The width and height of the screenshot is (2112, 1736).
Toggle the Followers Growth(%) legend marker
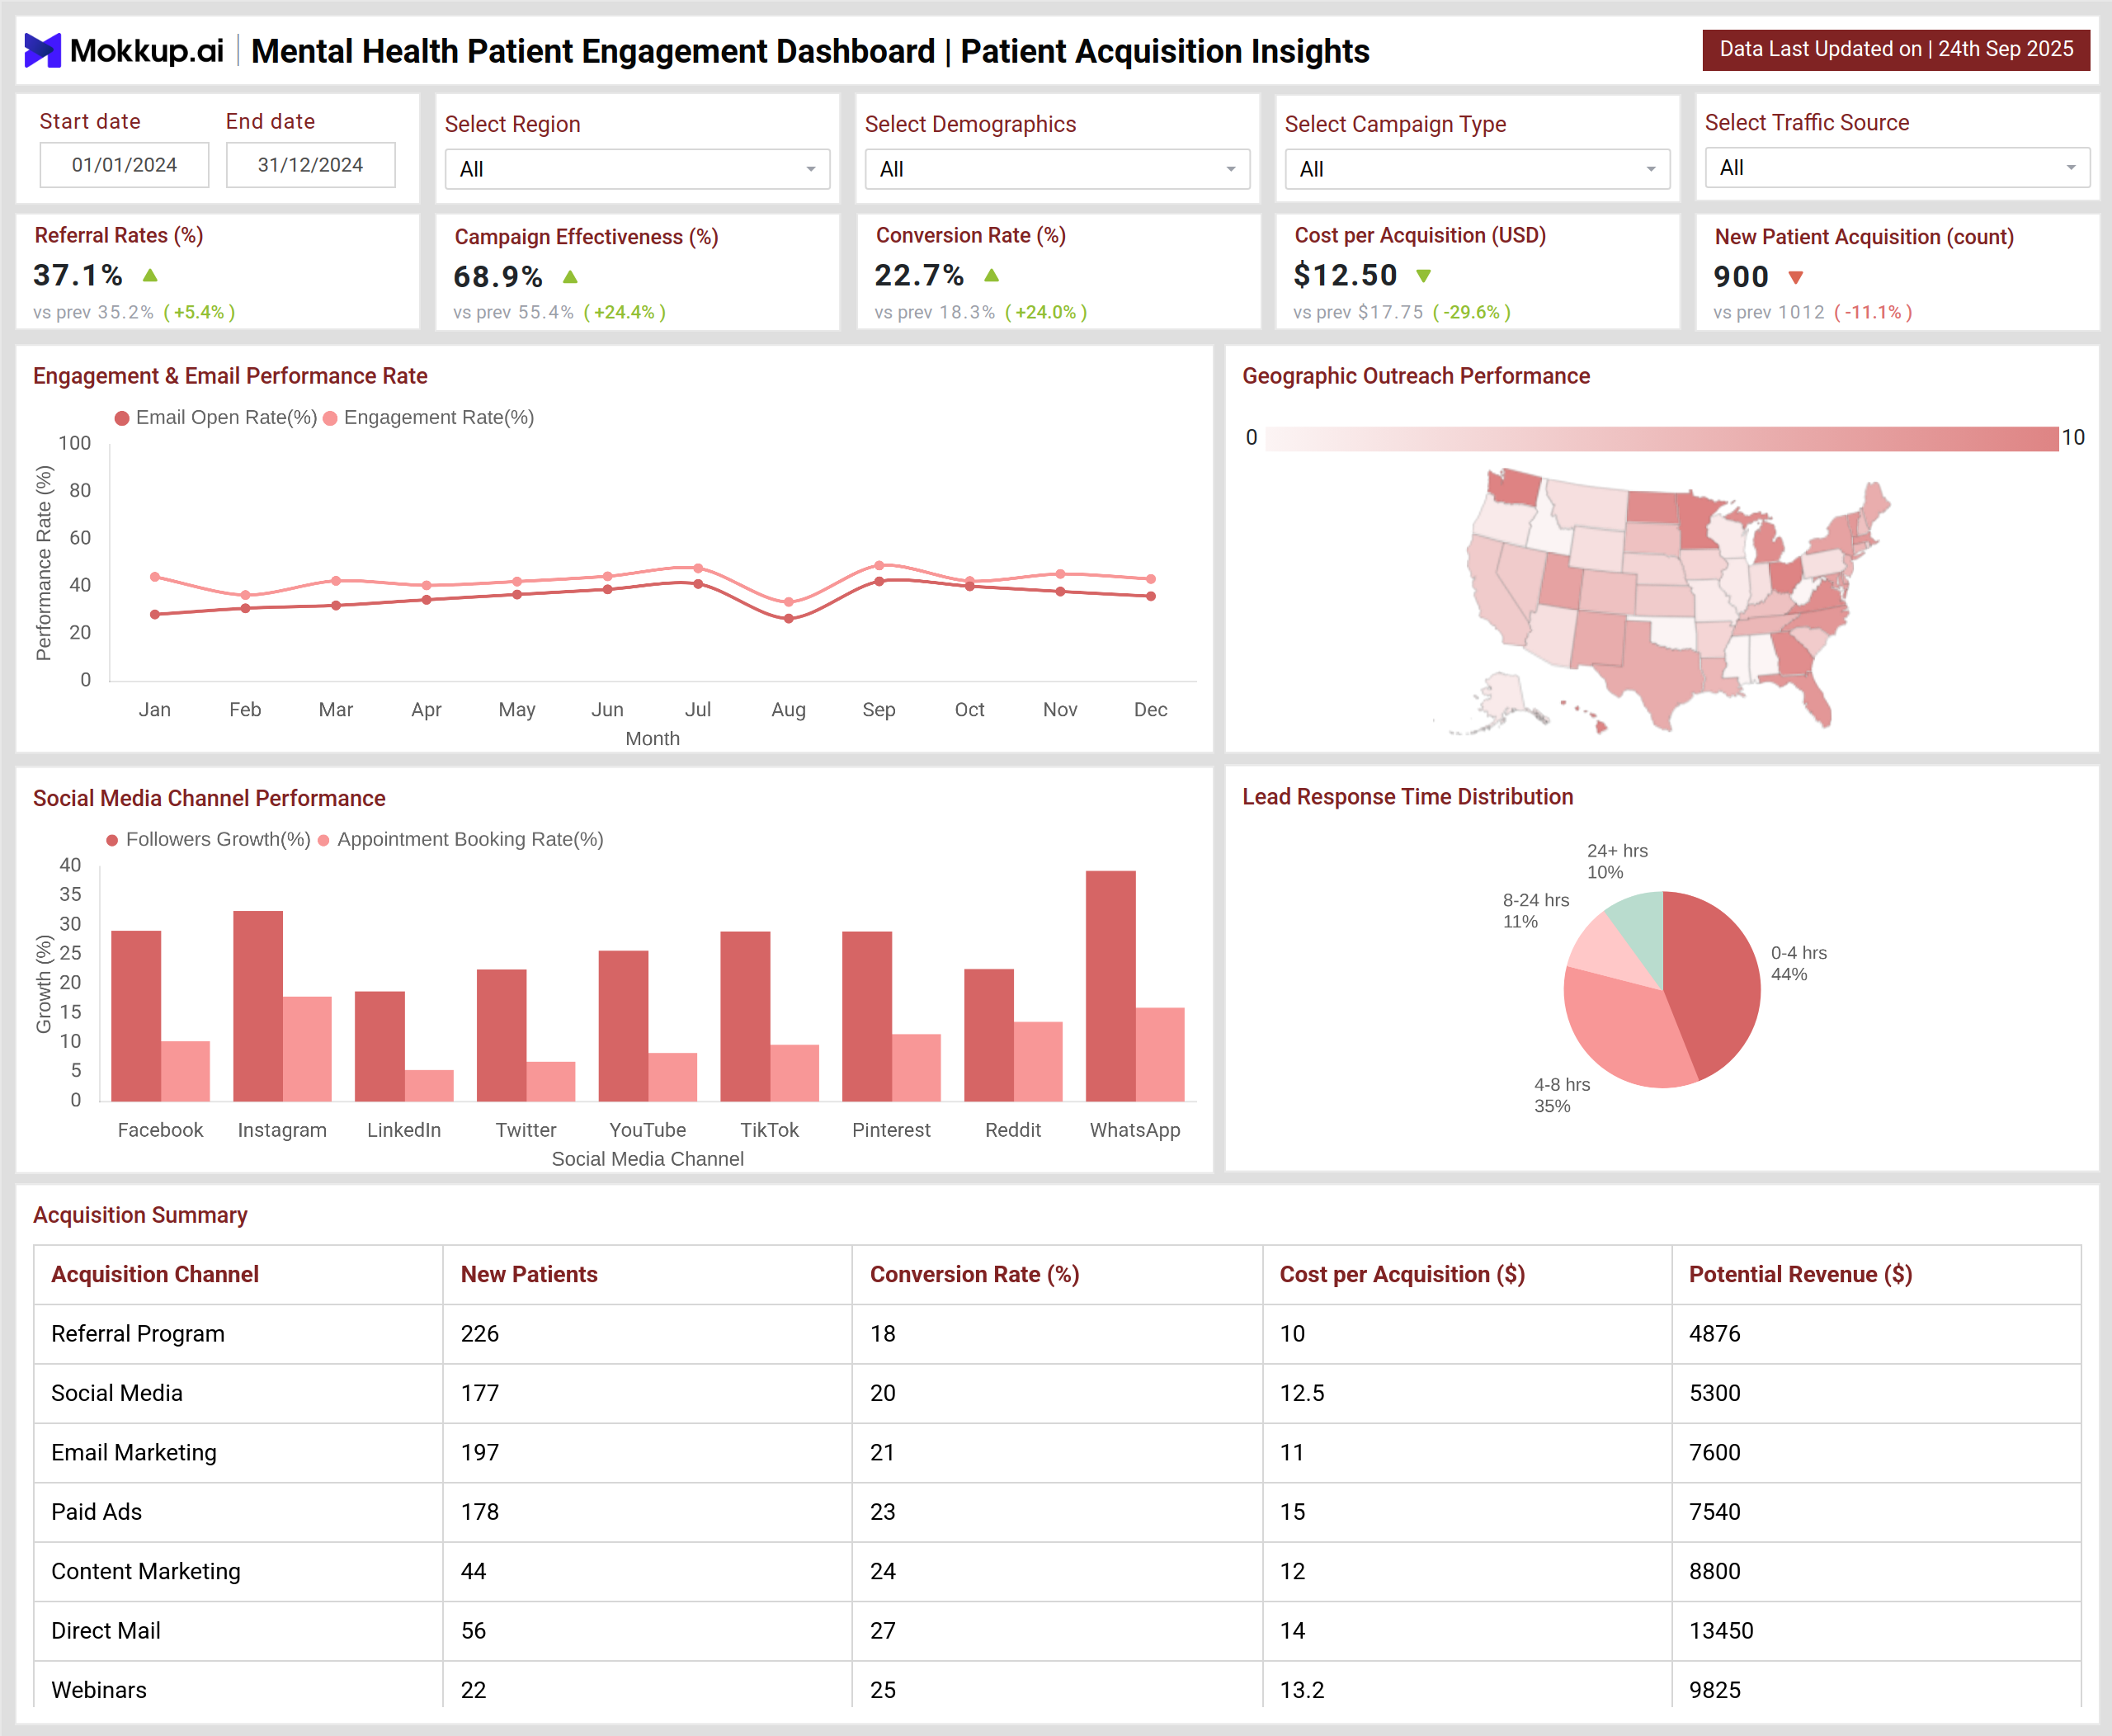(112, 840)
